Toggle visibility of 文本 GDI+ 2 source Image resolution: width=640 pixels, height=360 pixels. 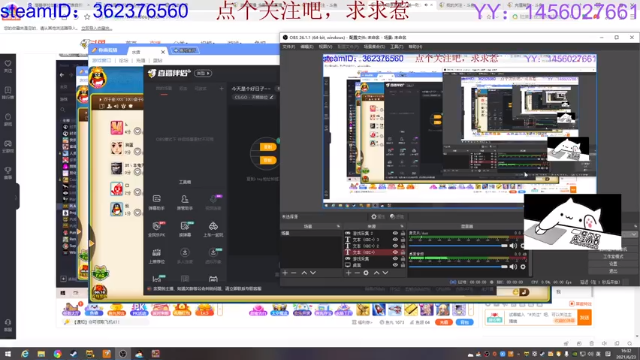(x=395, y=246)
